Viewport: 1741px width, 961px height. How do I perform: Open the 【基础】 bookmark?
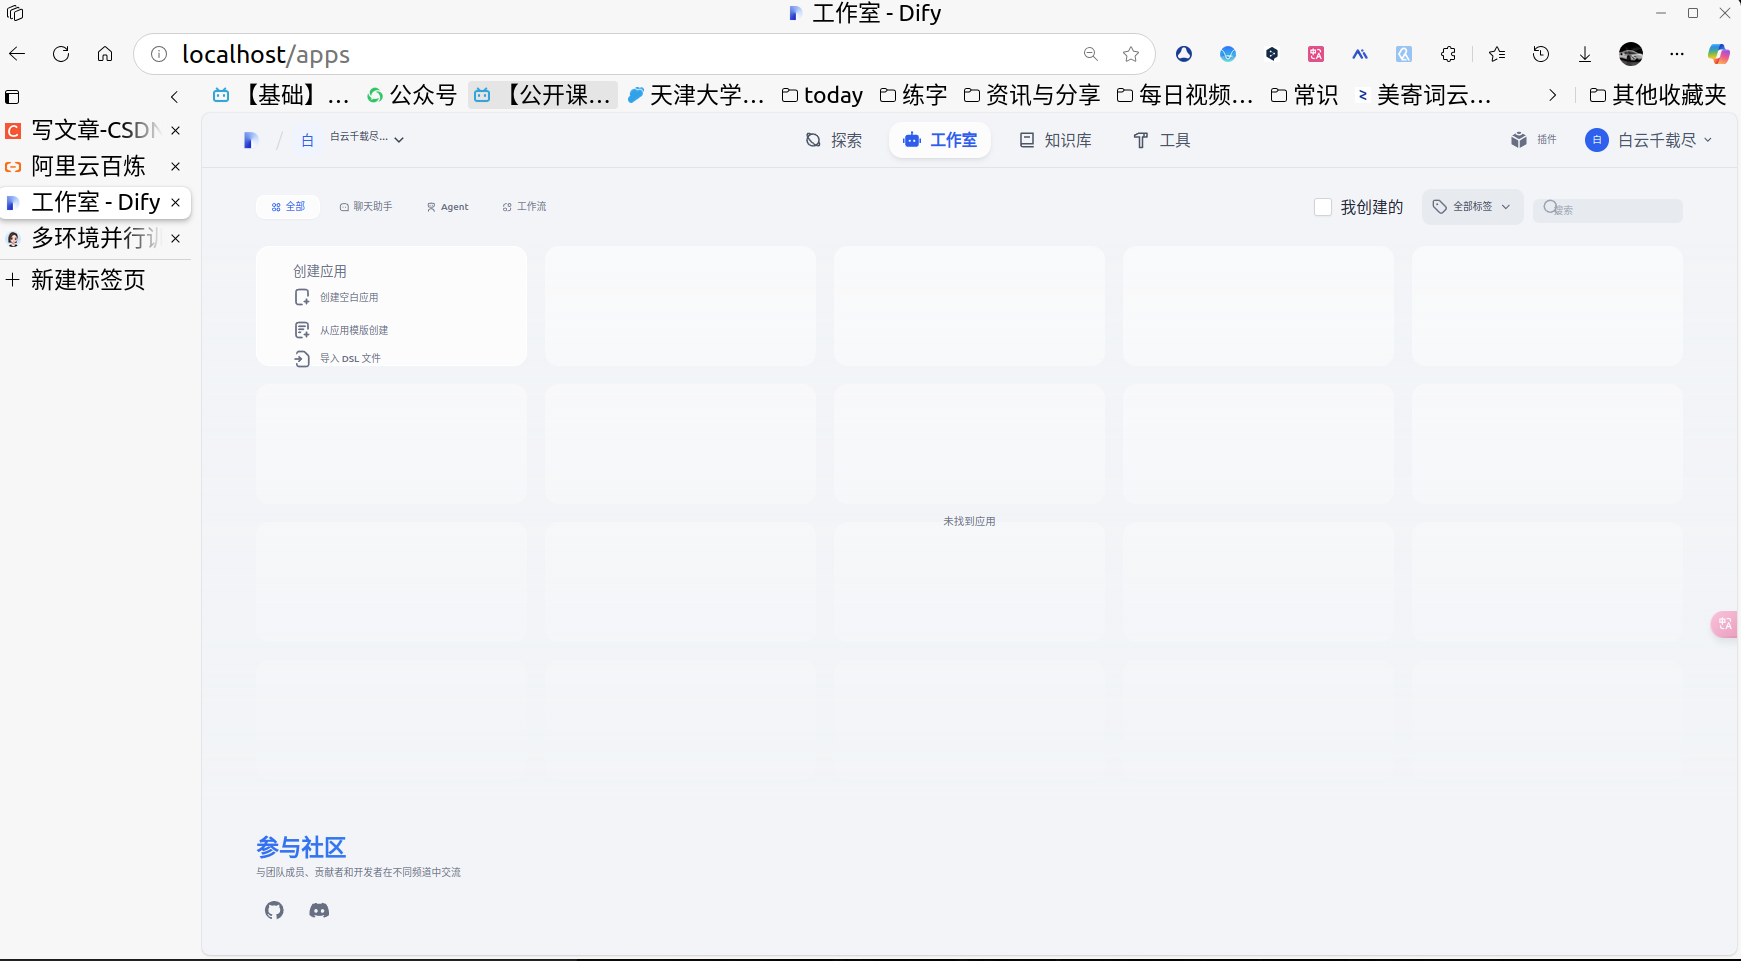click(281, 95)
